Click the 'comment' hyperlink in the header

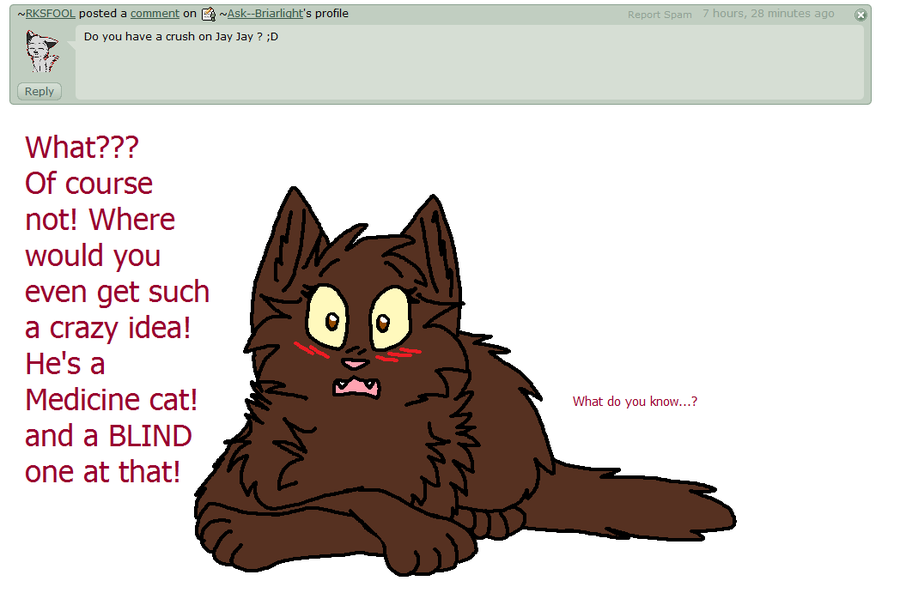tap(155, 14)
